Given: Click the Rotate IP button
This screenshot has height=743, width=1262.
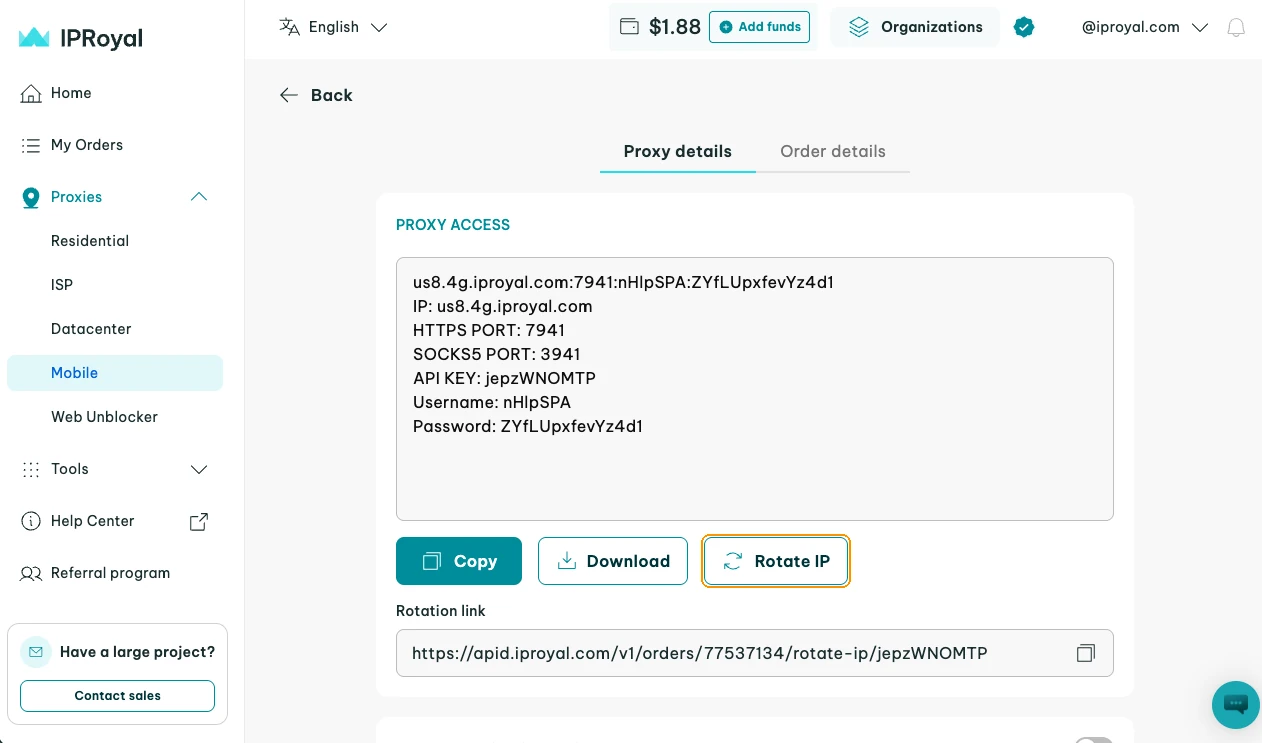Looking at the screenshot, I should (x=776, y=561).
